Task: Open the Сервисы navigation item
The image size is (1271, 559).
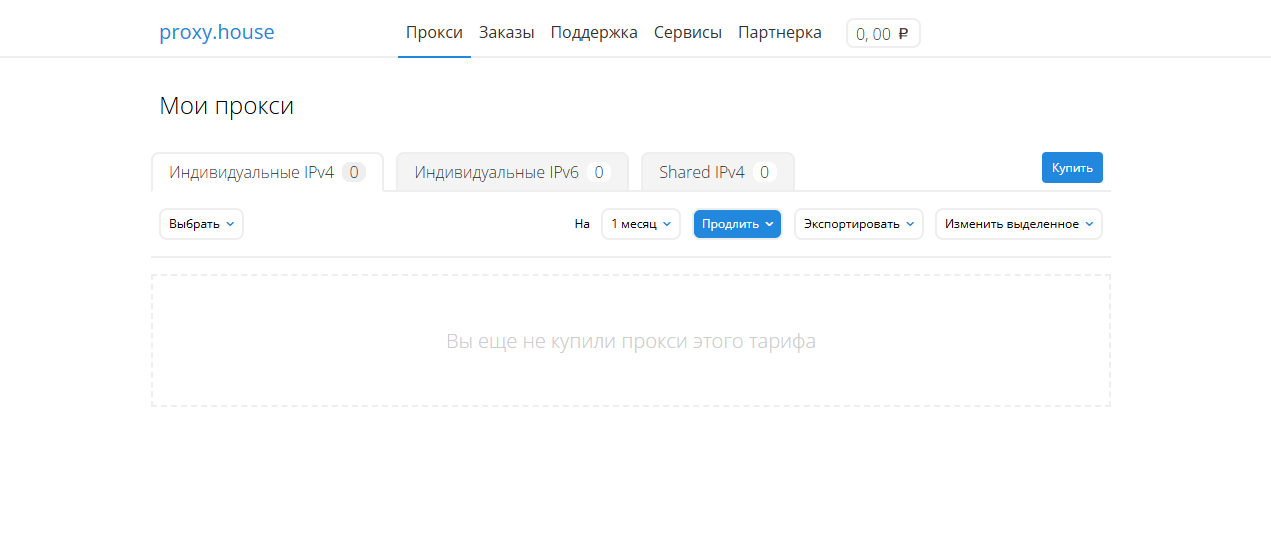Action: click(688, 32)
